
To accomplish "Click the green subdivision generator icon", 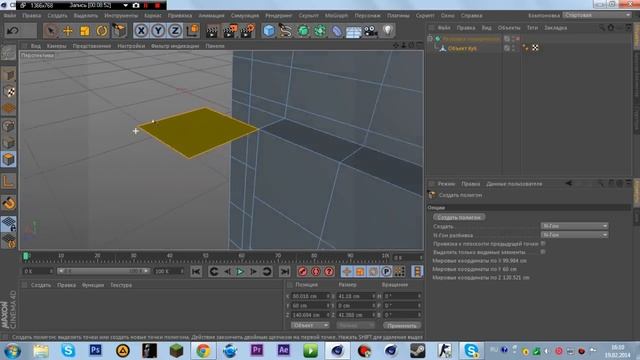I will point(303,31).
